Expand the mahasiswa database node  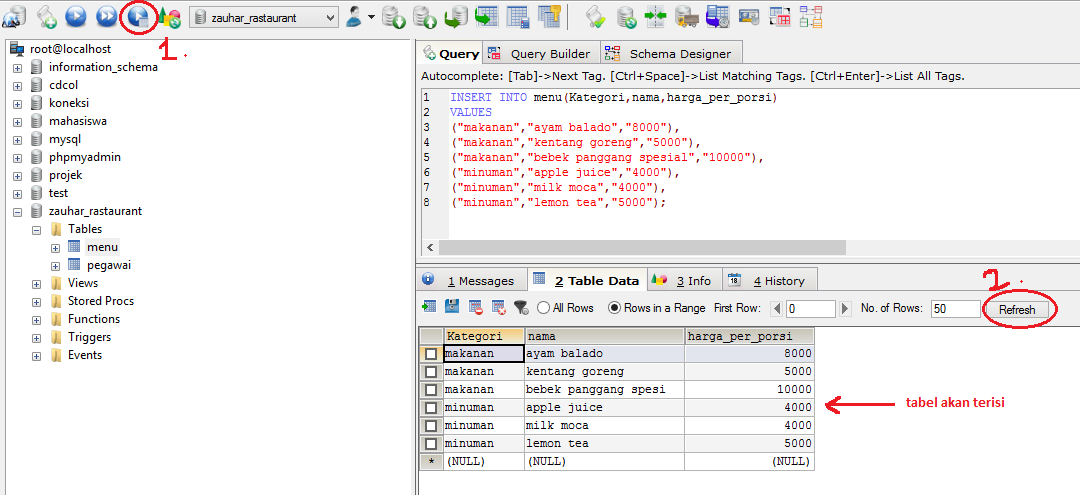tap(17, 121)
